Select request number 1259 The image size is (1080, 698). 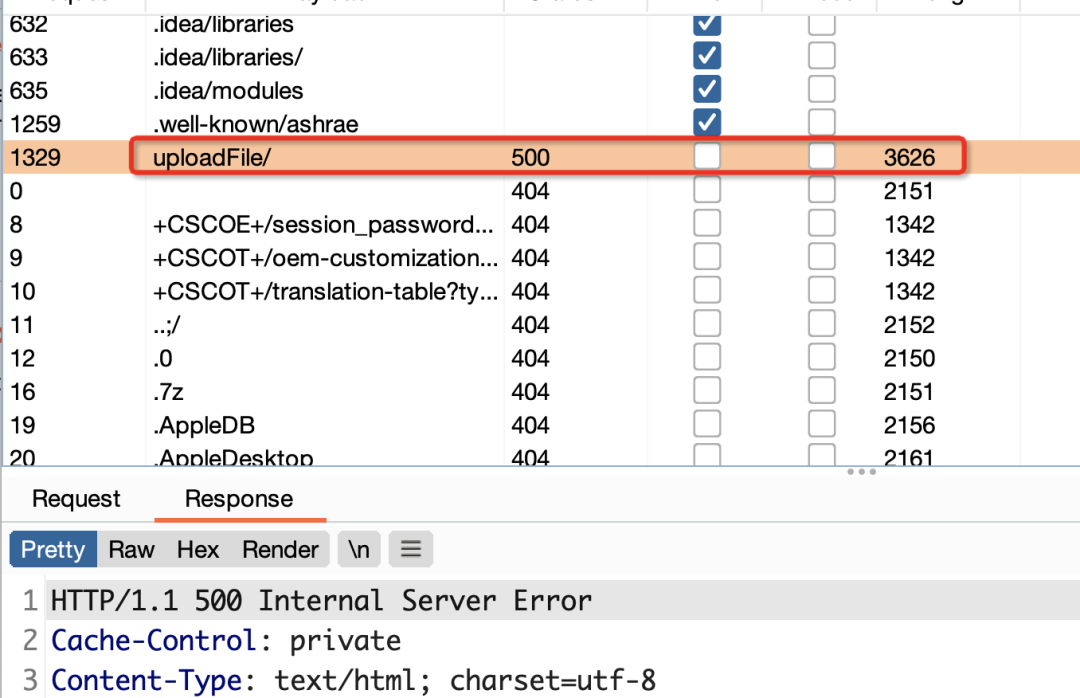click(35, 124)
